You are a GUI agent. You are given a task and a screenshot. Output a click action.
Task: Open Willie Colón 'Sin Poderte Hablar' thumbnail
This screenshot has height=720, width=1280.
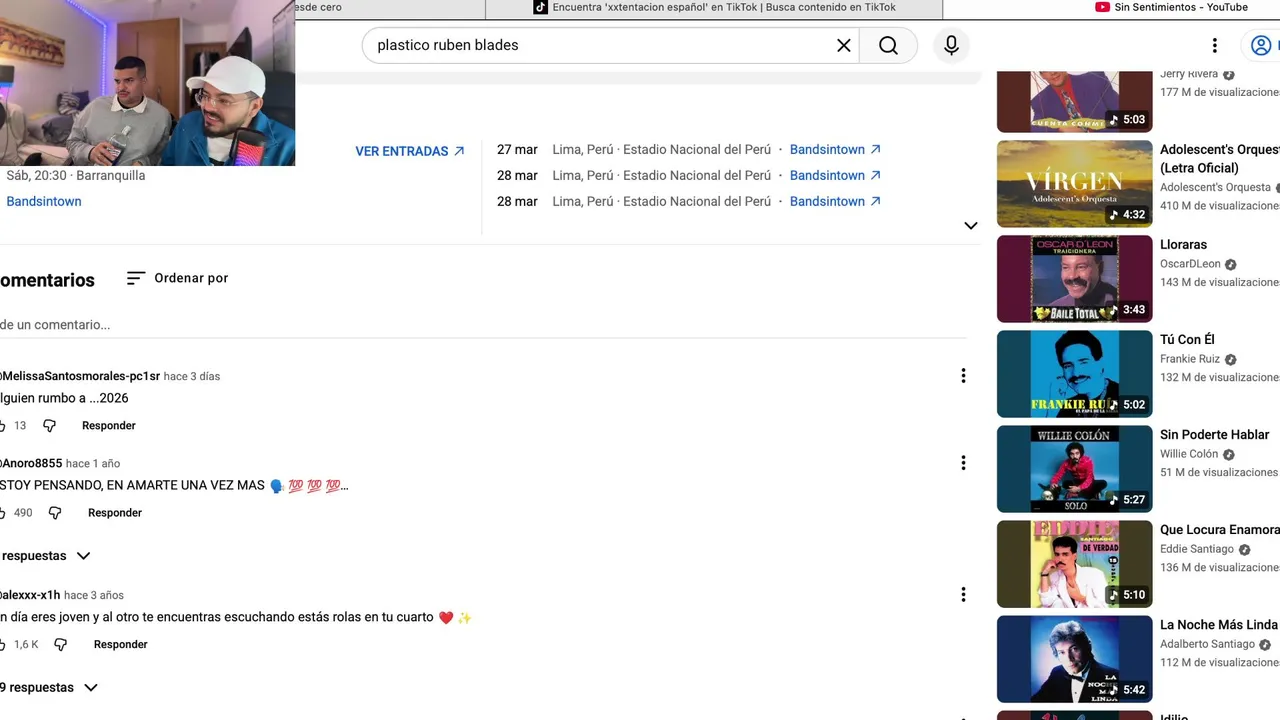click(x=1074, y=468)
